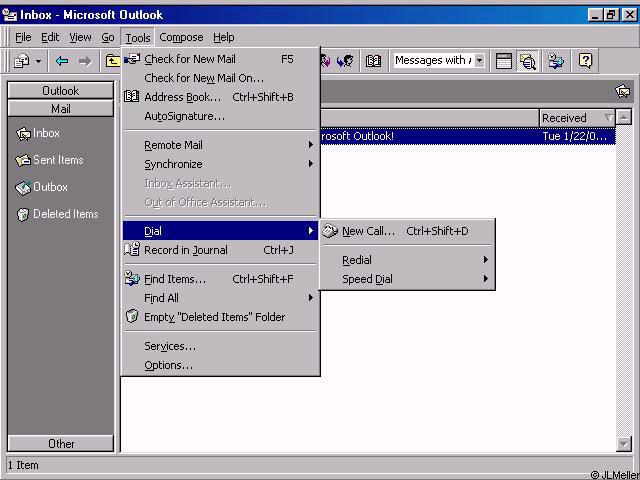Choose Services… menu entry
Screen dimensions: 640x480
pos(220,346)
